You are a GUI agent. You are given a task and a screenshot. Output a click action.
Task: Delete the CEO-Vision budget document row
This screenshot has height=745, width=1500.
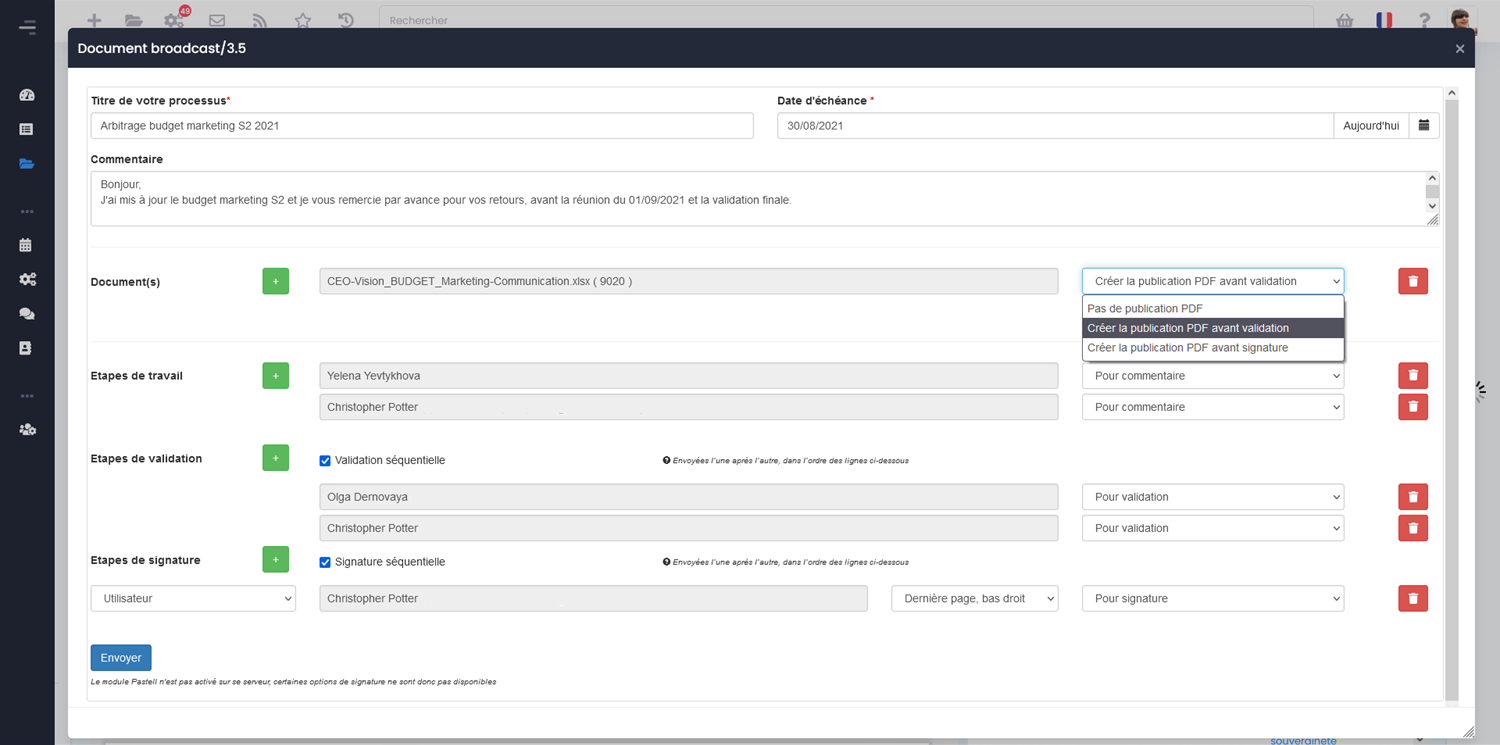pos(1412,281)
